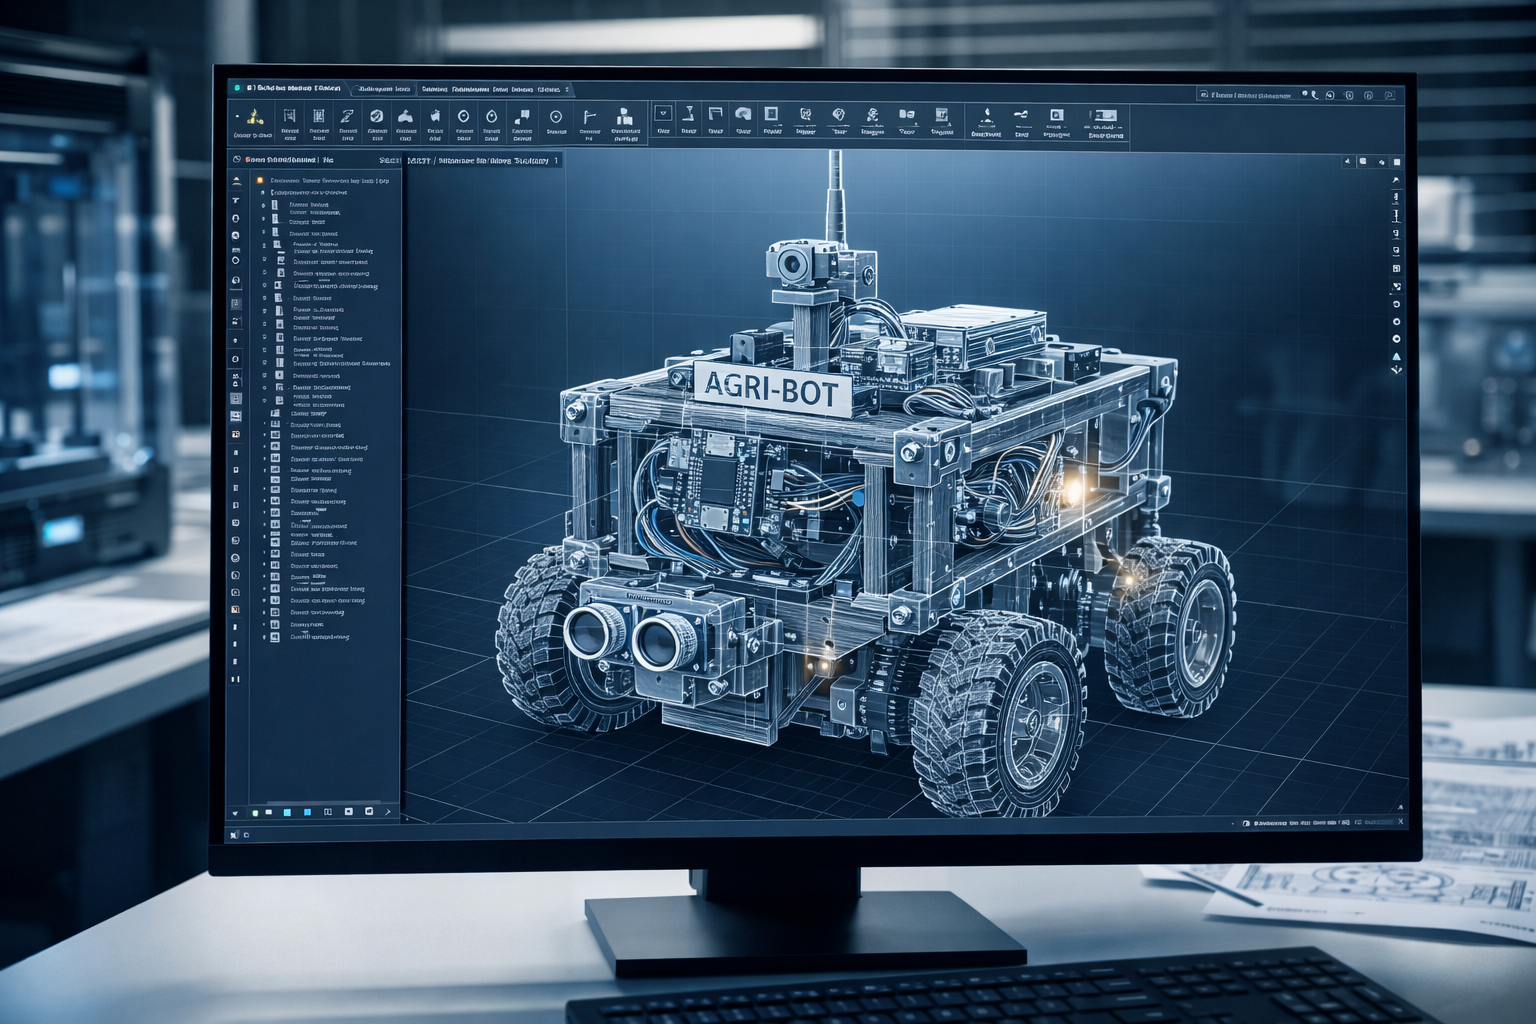The image size is (1536, 1024).
Task: Click the search field at top right of window
Action: (1246, 96)
